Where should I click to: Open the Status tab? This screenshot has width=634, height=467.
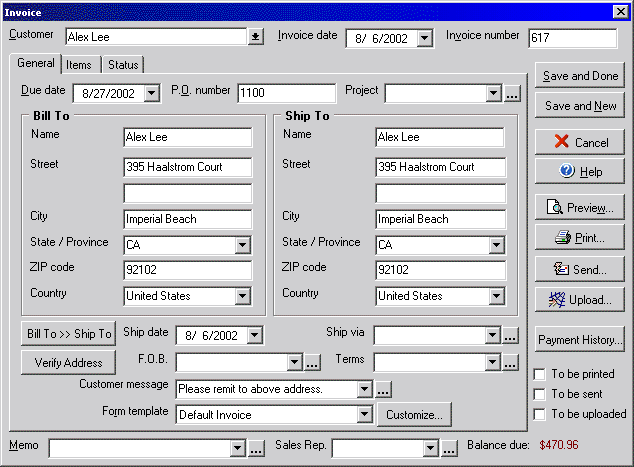pyautogui.click(x=123, y=65)
